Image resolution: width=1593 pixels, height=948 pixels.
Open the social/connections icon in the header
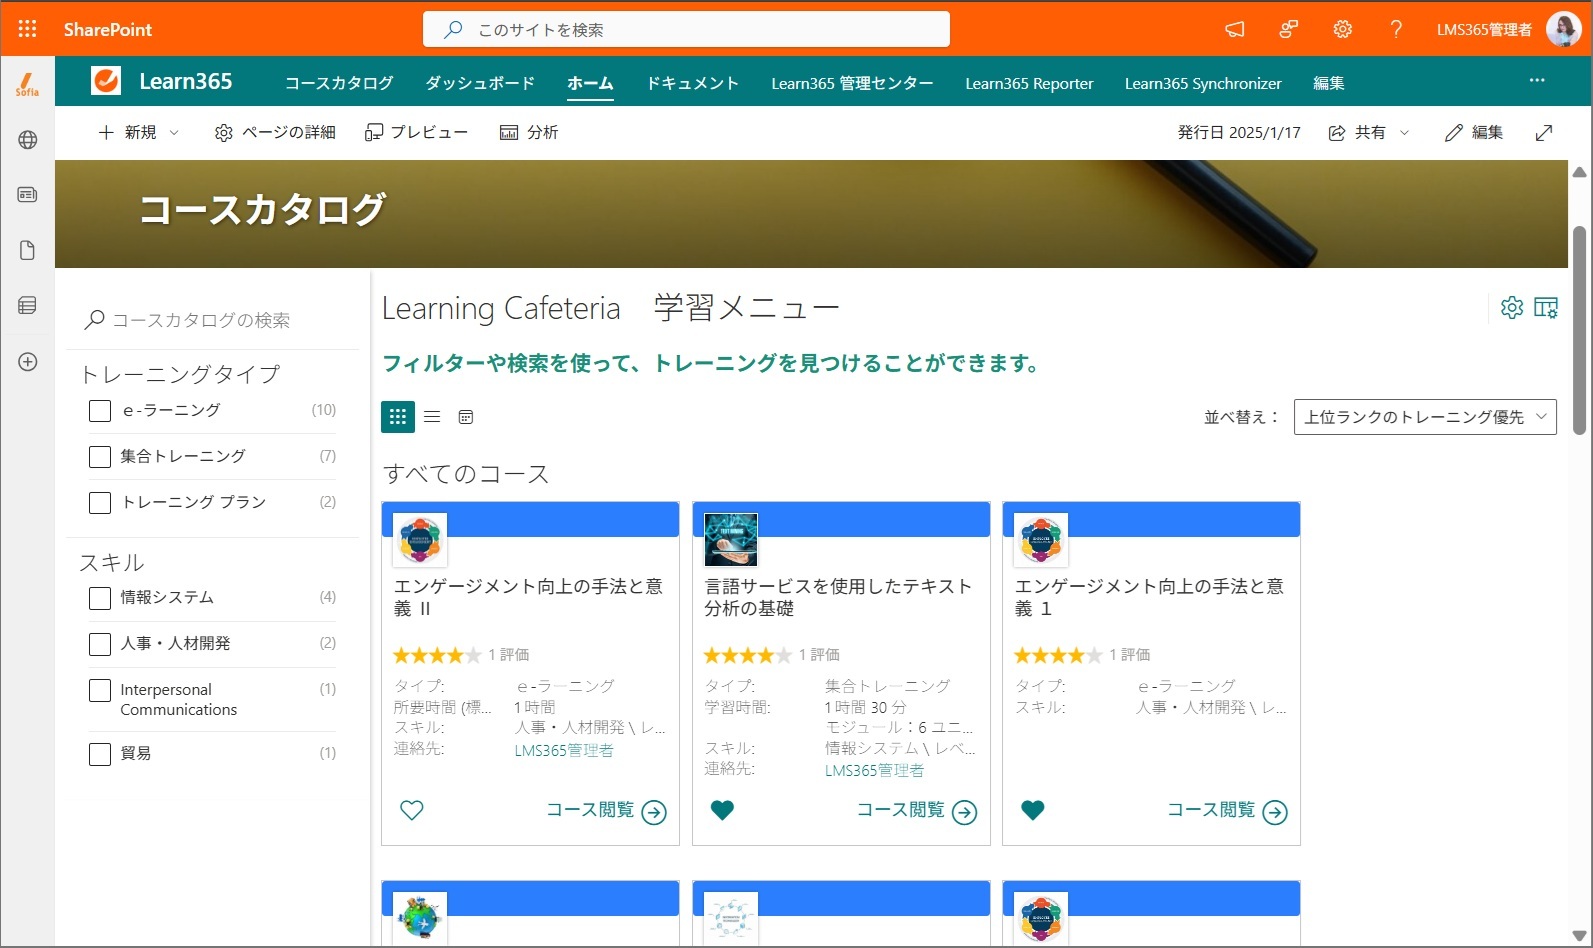coord(1289,29)
